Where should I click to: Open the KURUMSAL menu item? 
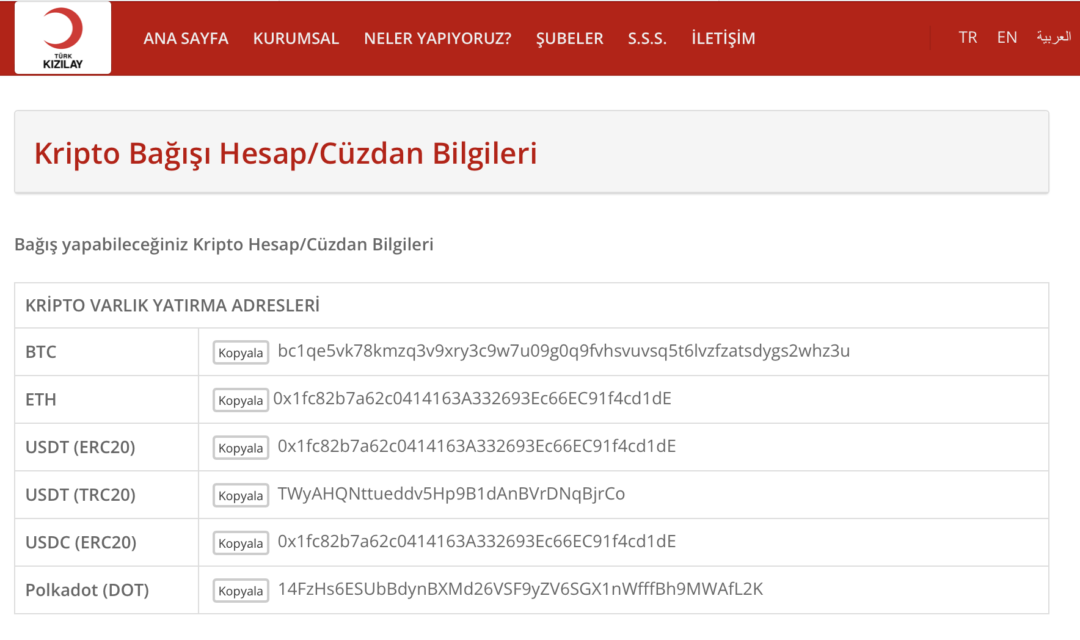(296, 39)
